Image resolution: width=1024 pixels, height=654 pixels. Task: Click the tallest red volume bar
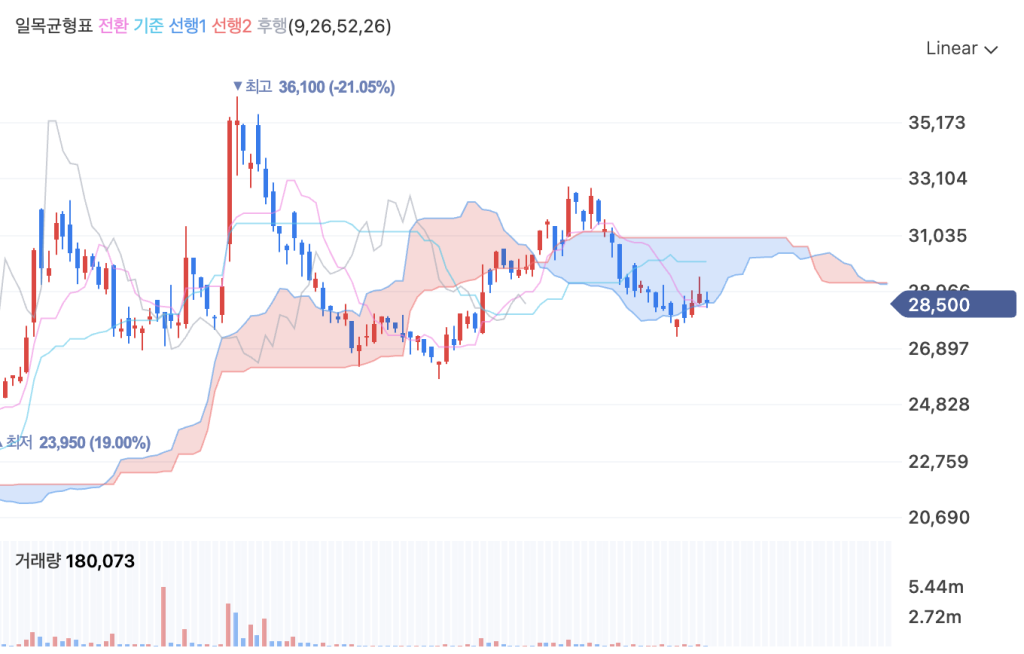(162, 616)
